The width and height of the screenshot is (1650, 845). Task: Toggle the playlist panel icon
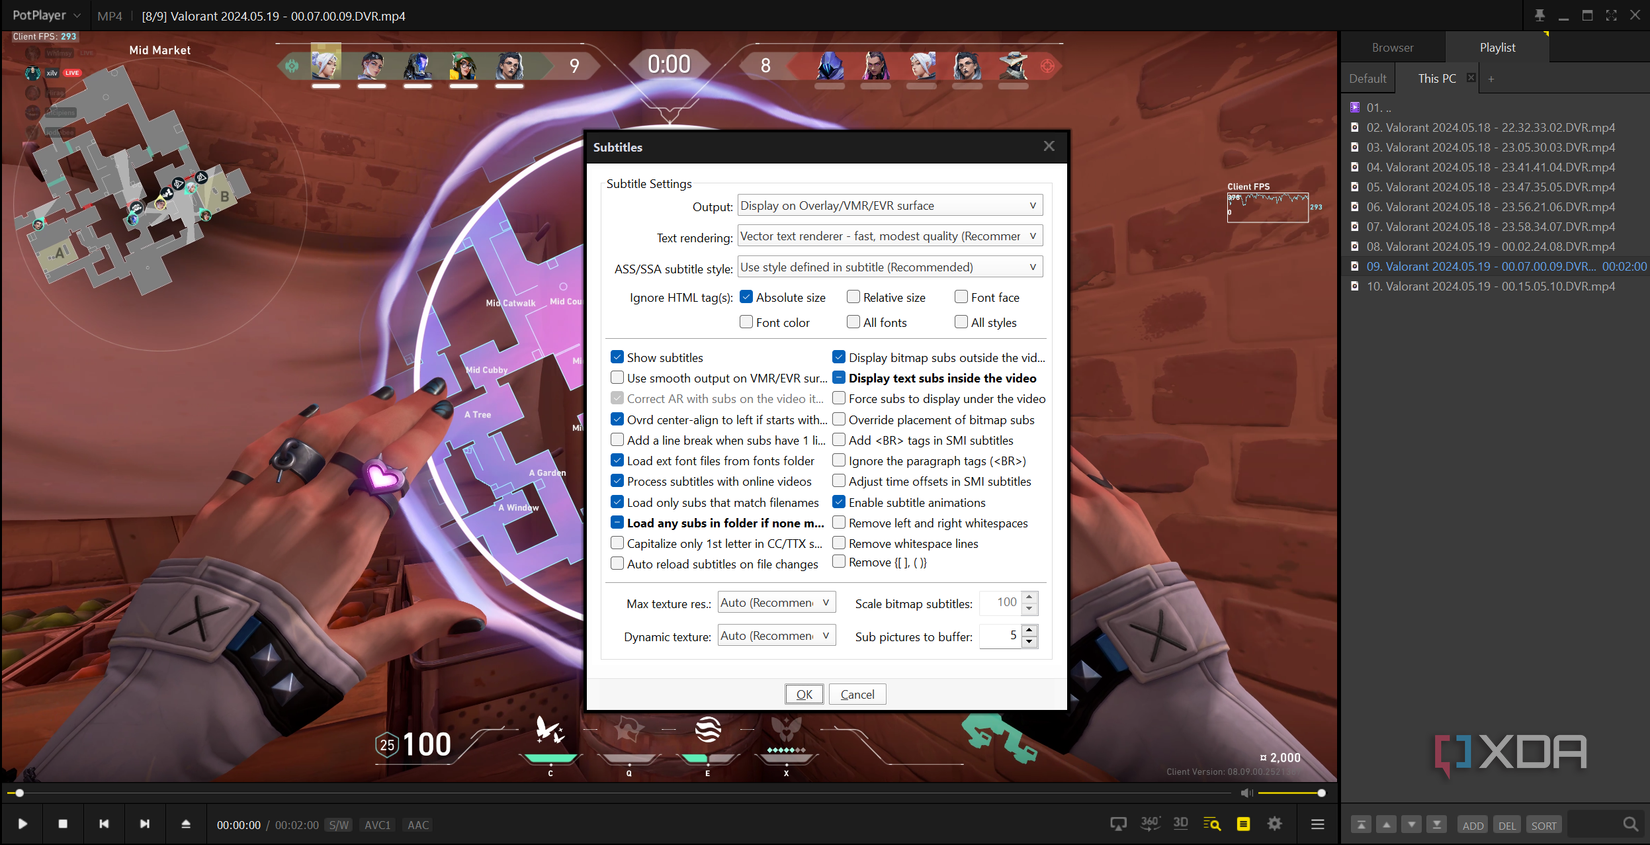[1317, 824]
